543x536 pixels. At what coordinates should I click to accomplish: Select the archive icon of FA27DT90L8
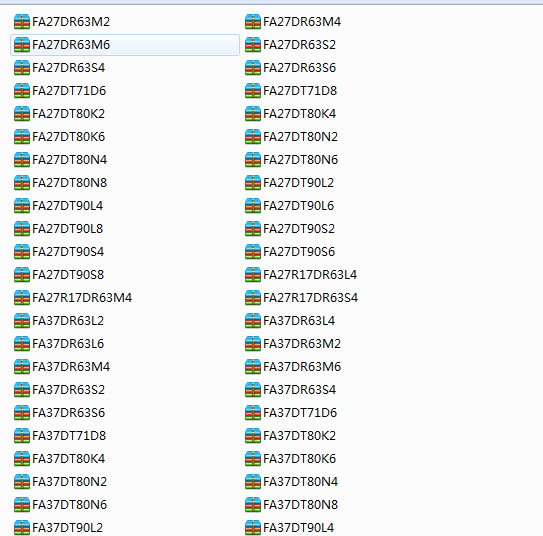point(22,229)
